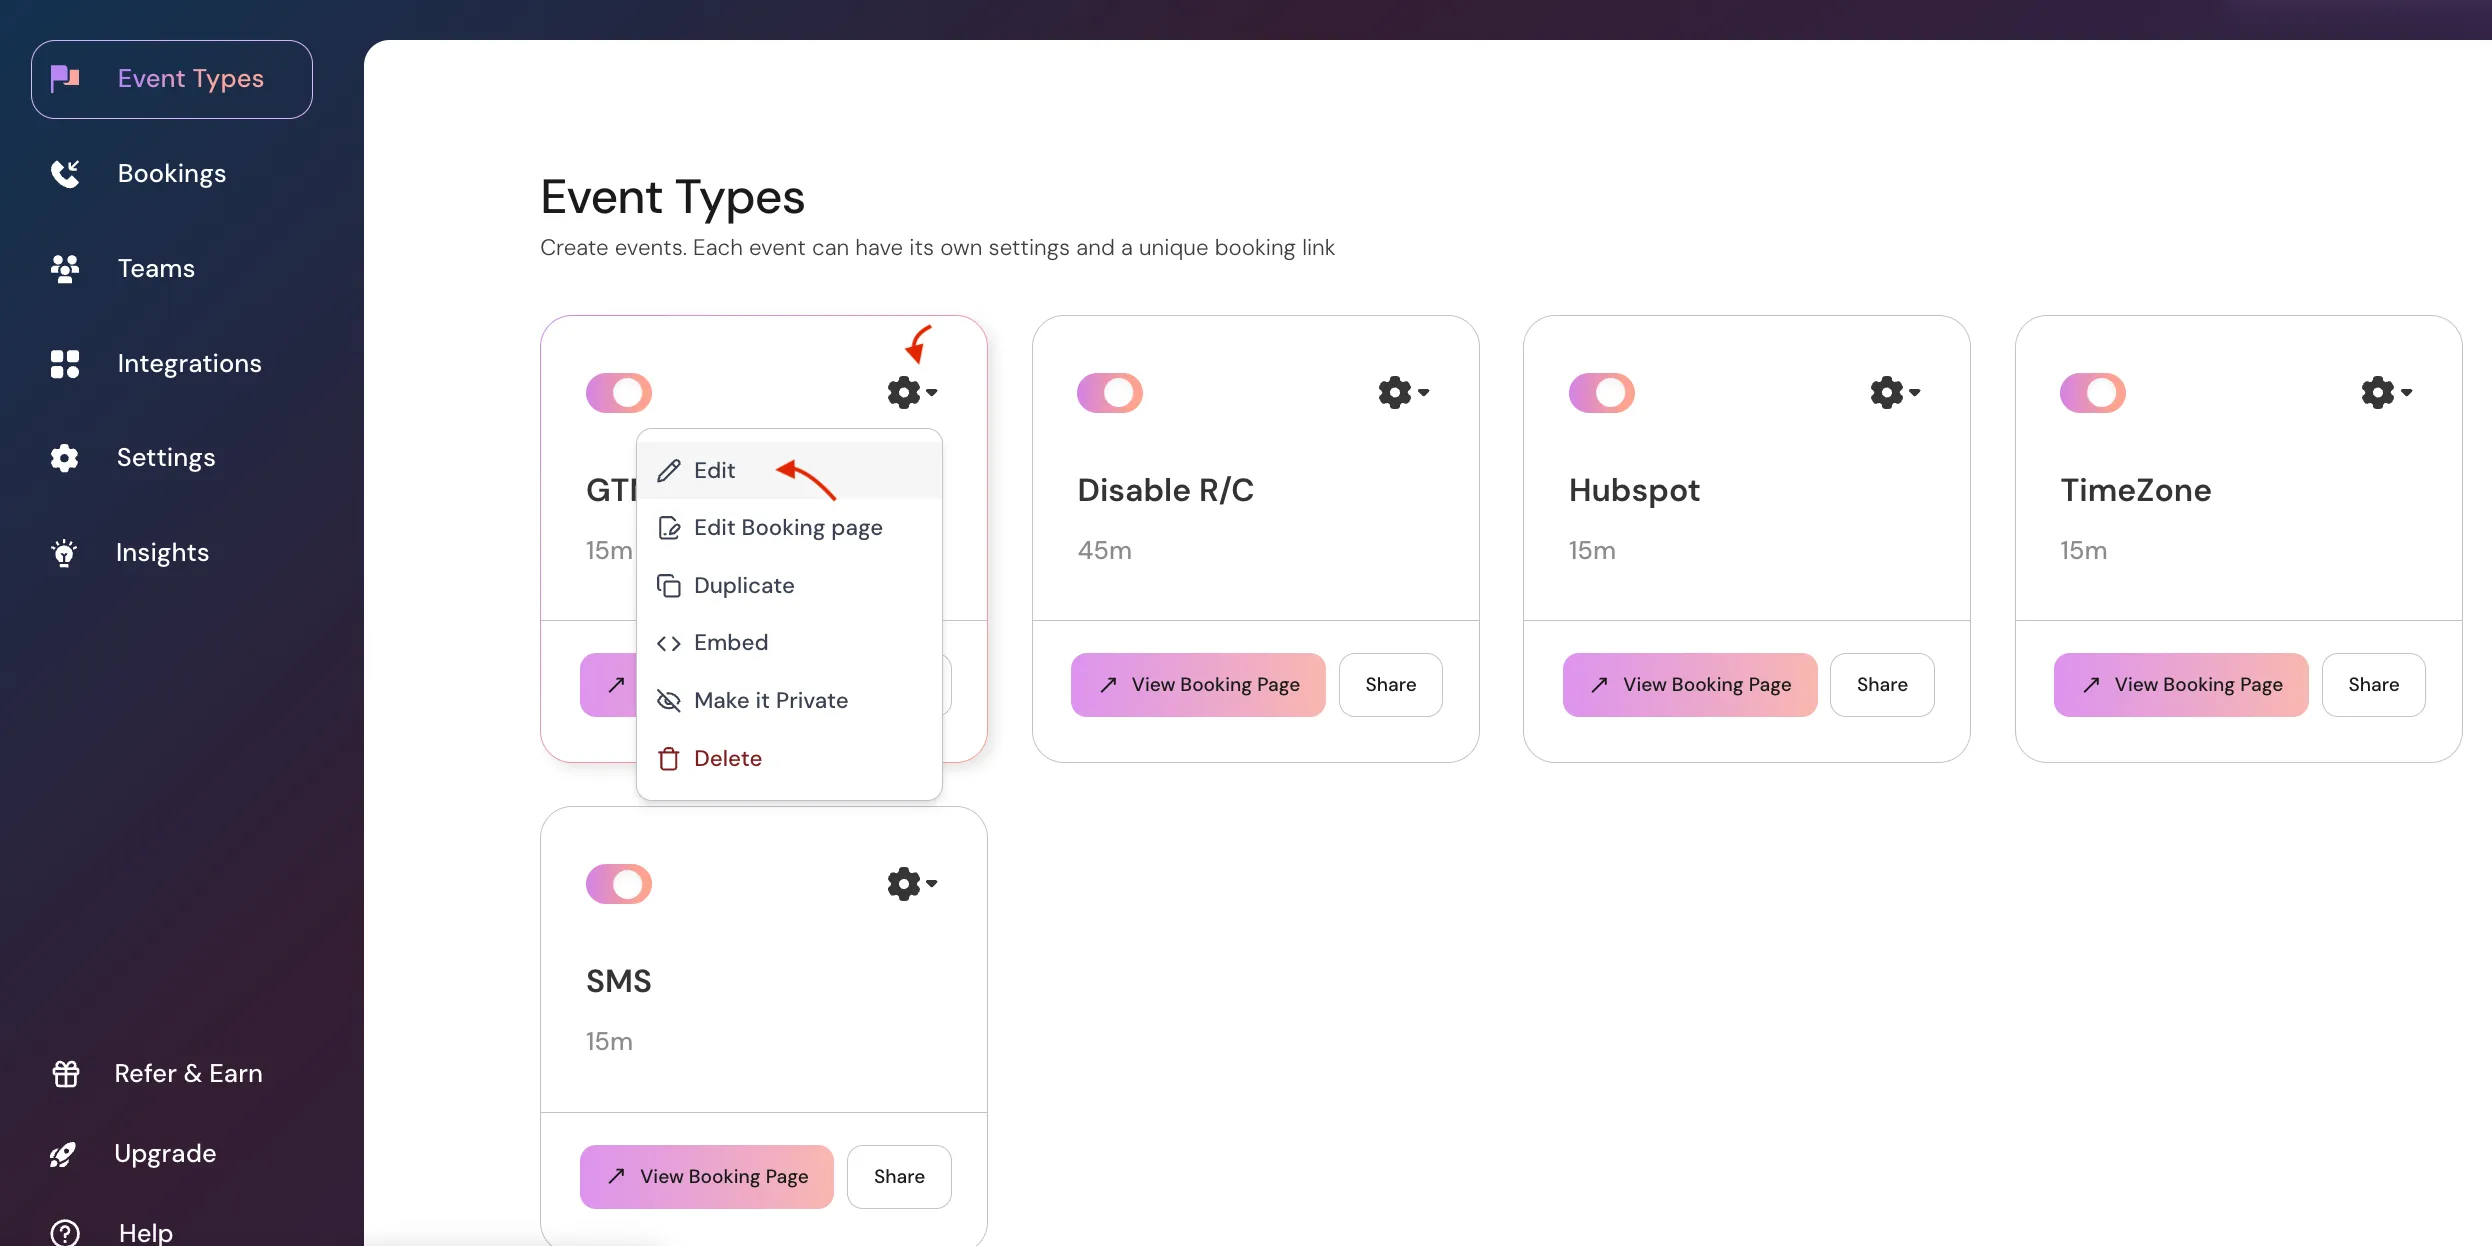Click the Integrations grid icon
Image resolution: width=2492 pixels, height=1246 pixels.
click(x=65, y=363)
